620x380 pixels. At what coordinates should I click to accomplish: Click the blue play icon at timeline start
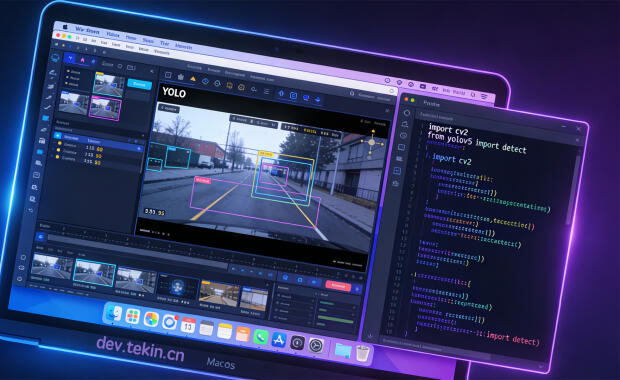click(x=40, y=236)
